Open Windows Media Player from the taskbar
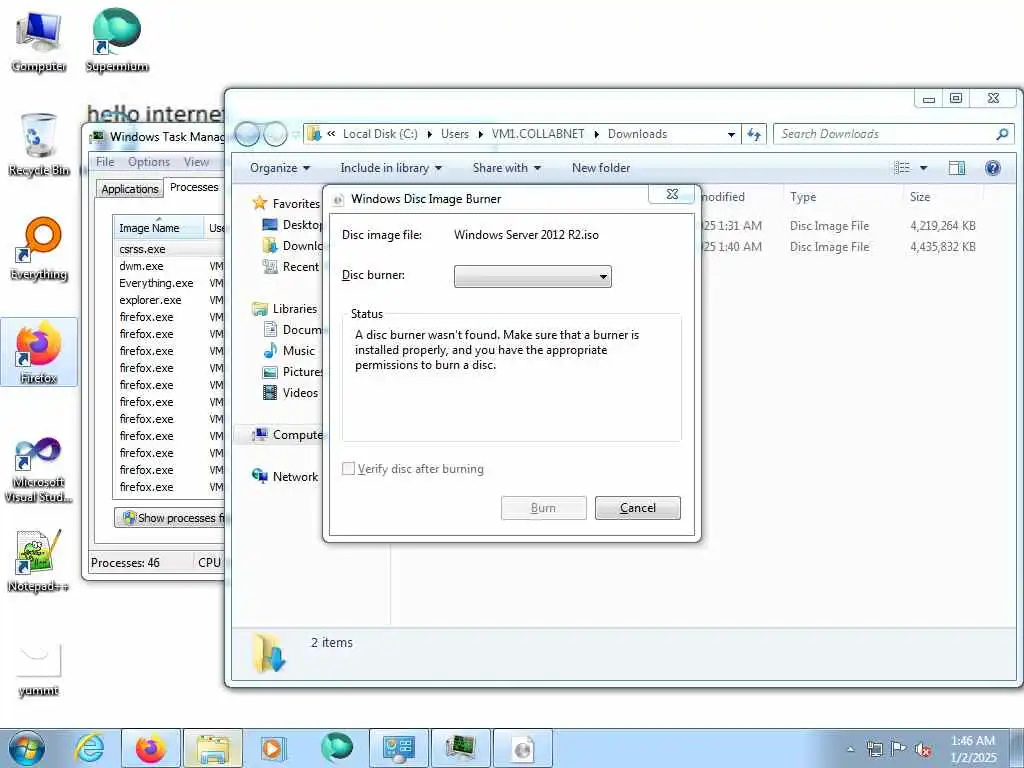 click(x=275, y=748)
